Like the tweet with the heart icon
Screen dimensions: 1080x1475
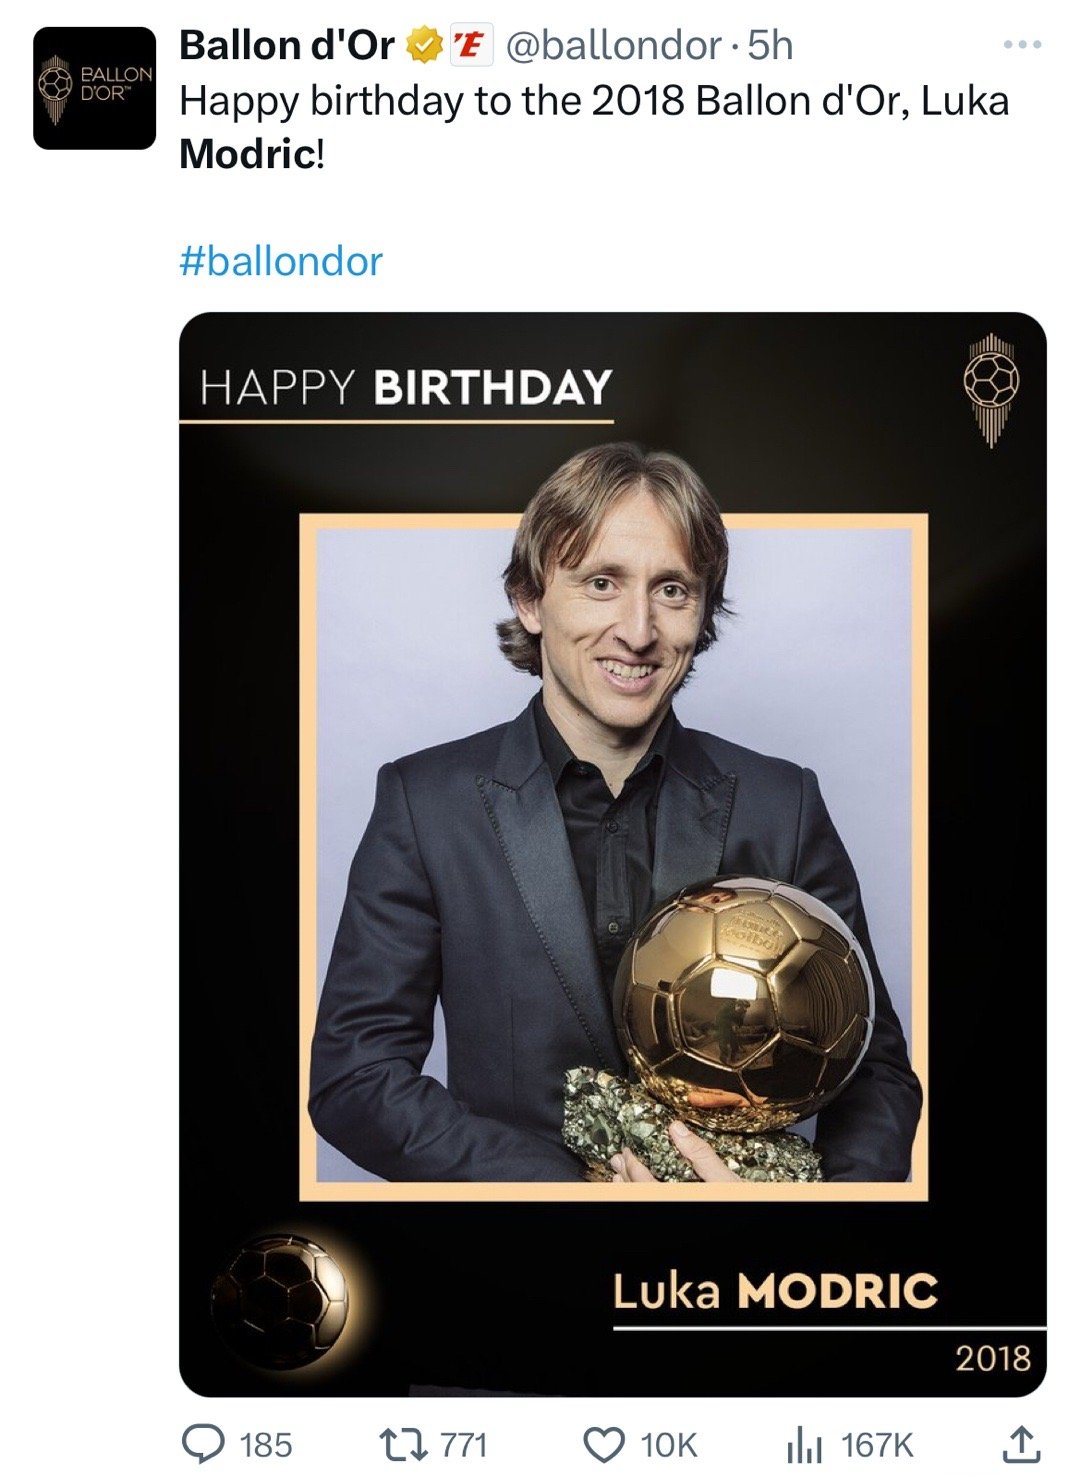click(604, 1444)
